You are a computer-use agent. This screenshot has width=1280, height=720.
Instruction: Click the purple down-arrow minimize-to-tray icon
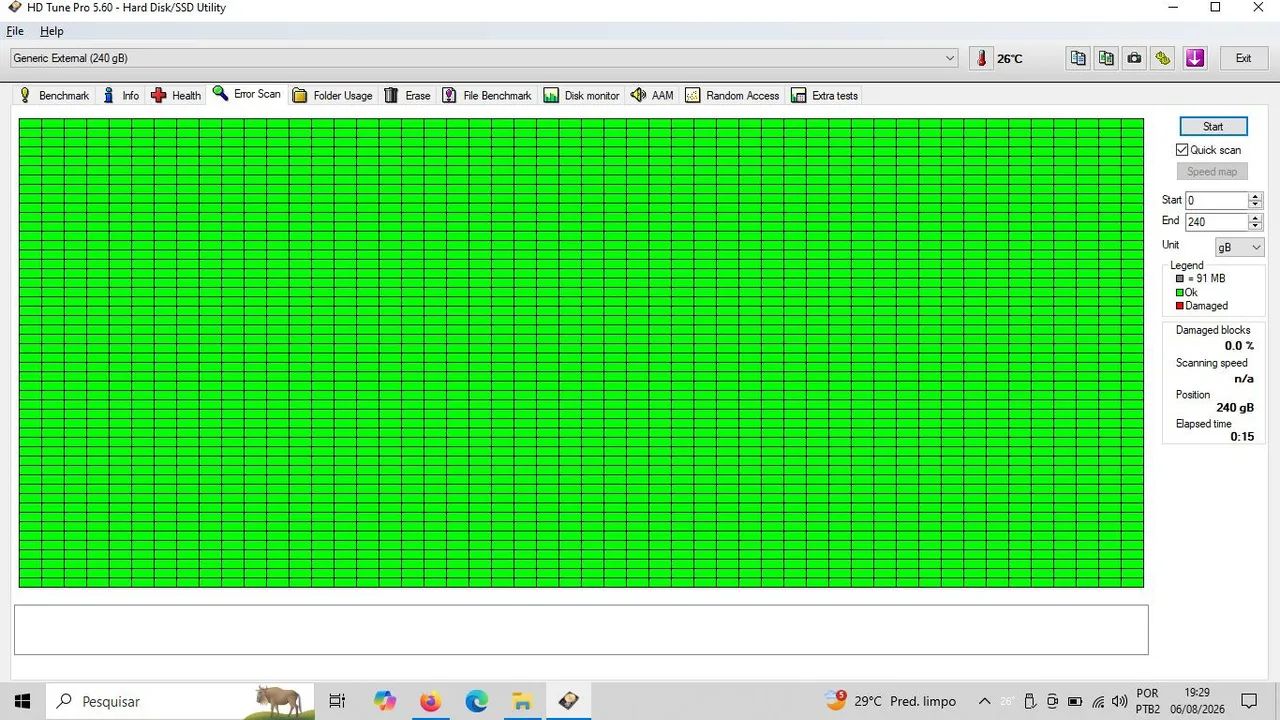(1195, 58)
